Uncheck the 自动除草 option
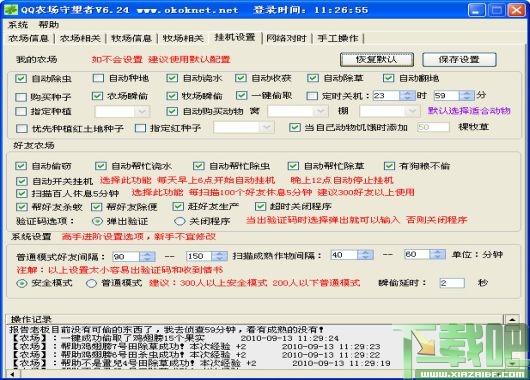Image resolution: width=530 pixels, height=380 pixels. pyautogui.click(x=313, y=78)
